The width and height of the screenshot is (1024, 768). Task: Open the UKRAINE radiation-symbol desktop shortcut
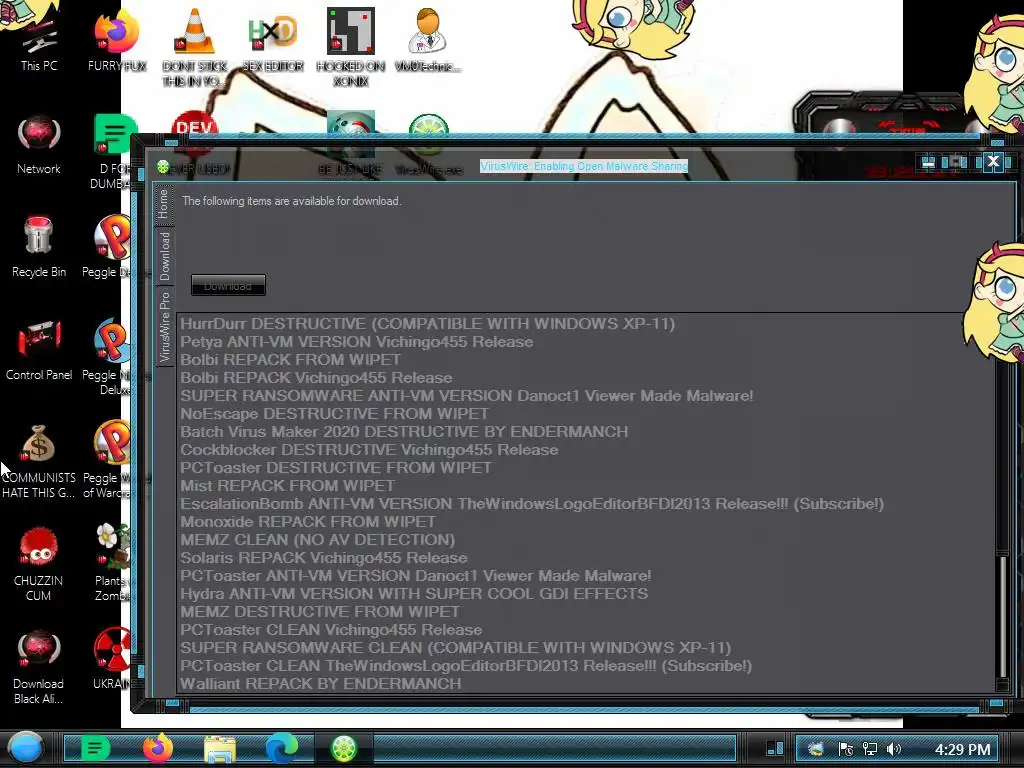click(x=112, y=660)
